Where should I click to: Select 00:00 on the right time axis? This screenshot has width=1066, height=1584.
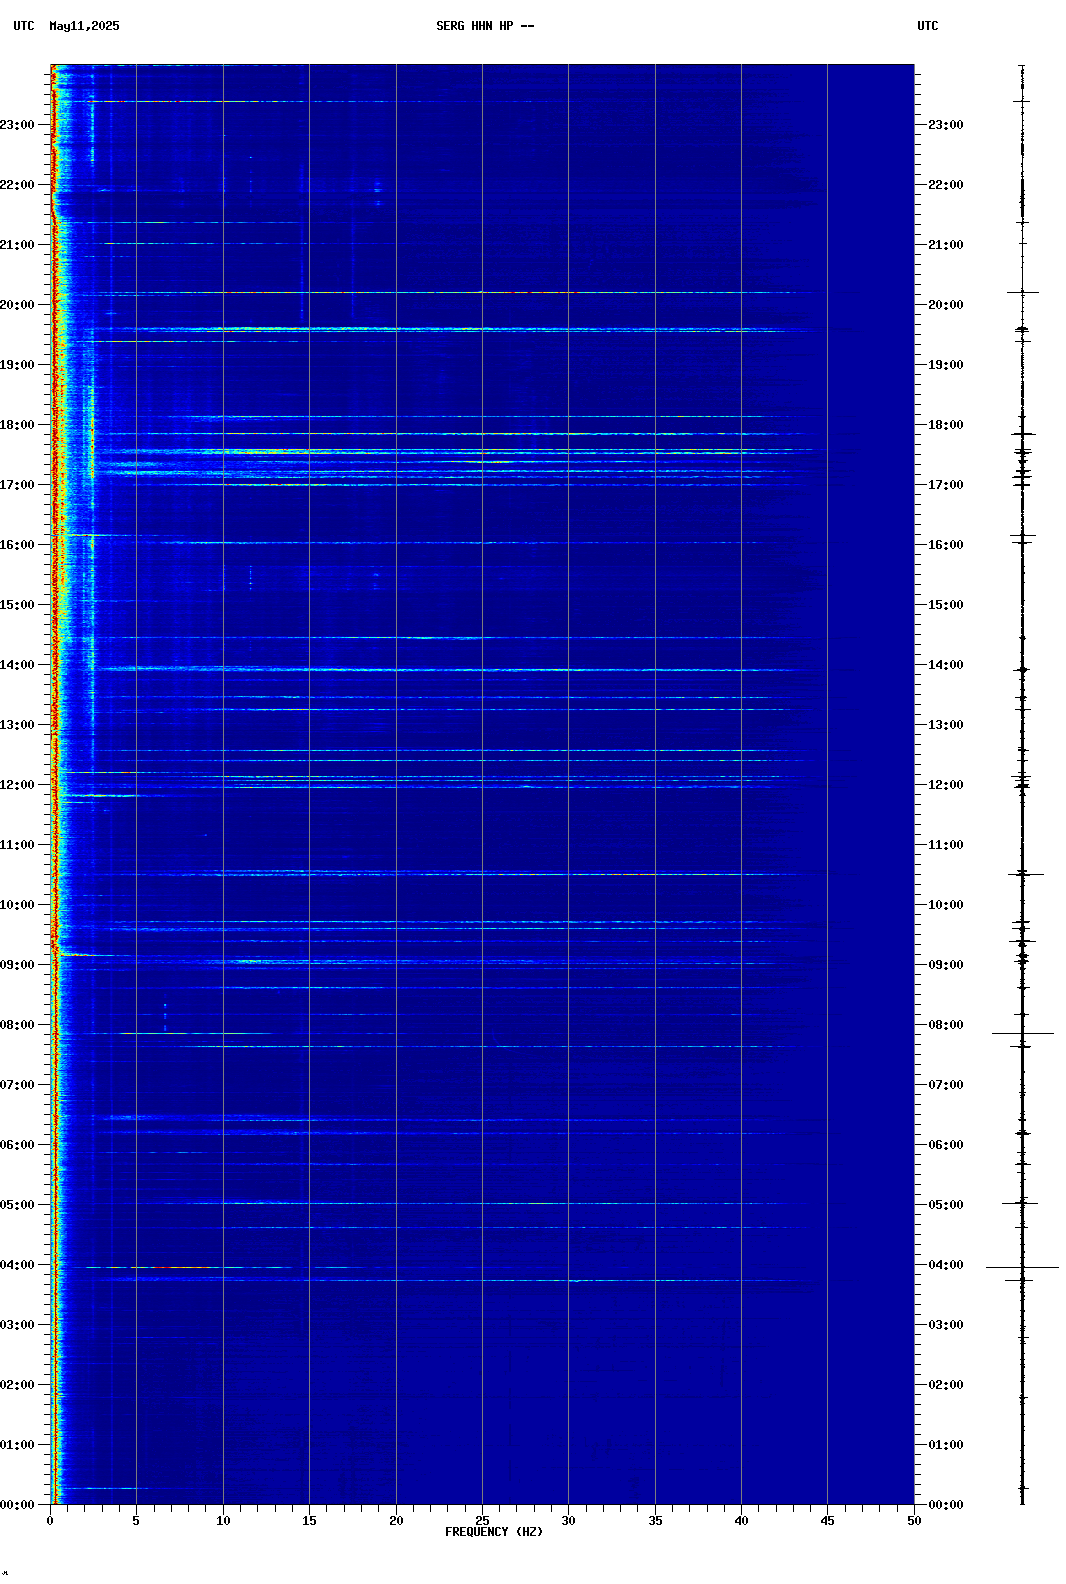click(x=946, y=1505)
